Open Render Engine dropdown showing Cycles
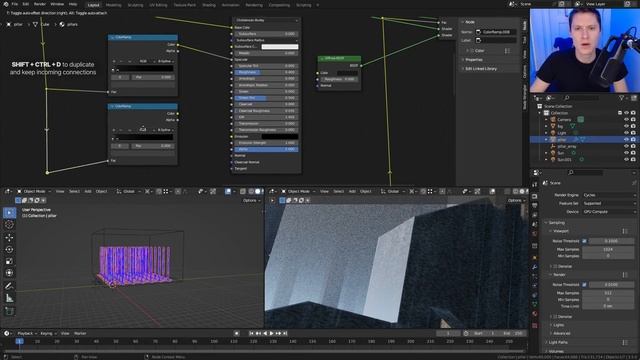 pyautogui.click(x=609, y=195)
